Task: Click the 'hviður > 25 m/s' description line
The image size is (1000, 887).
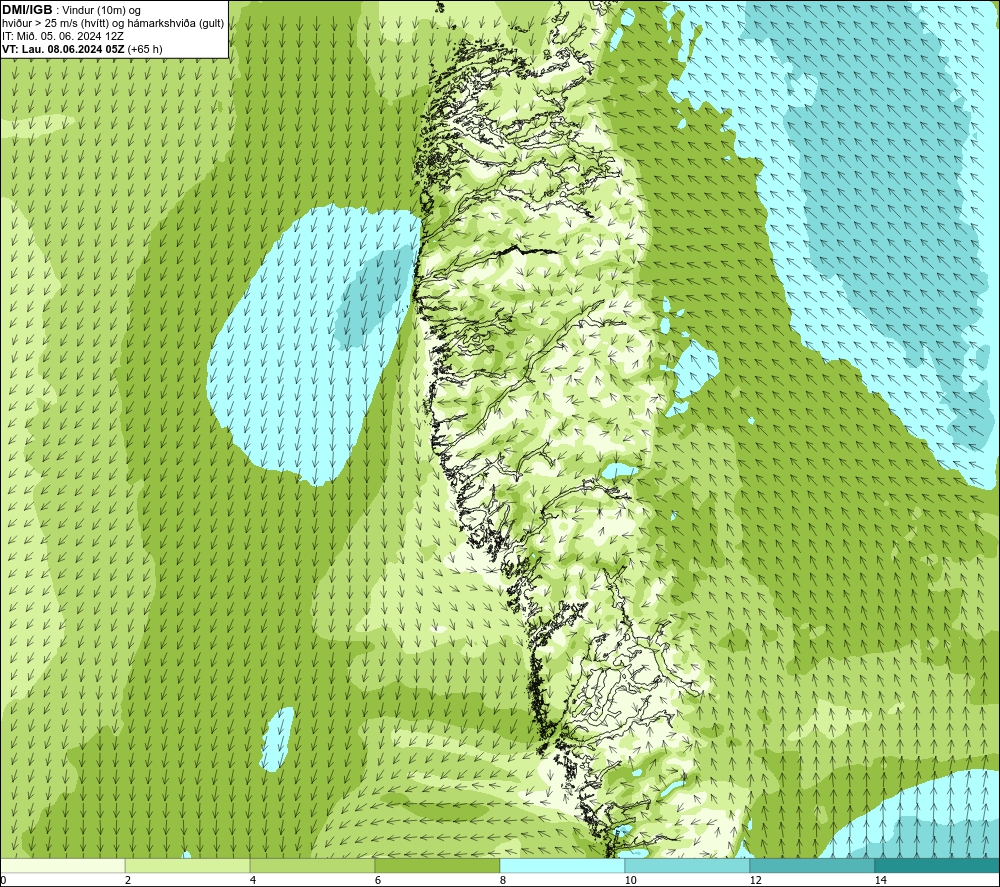Action: 113,24
